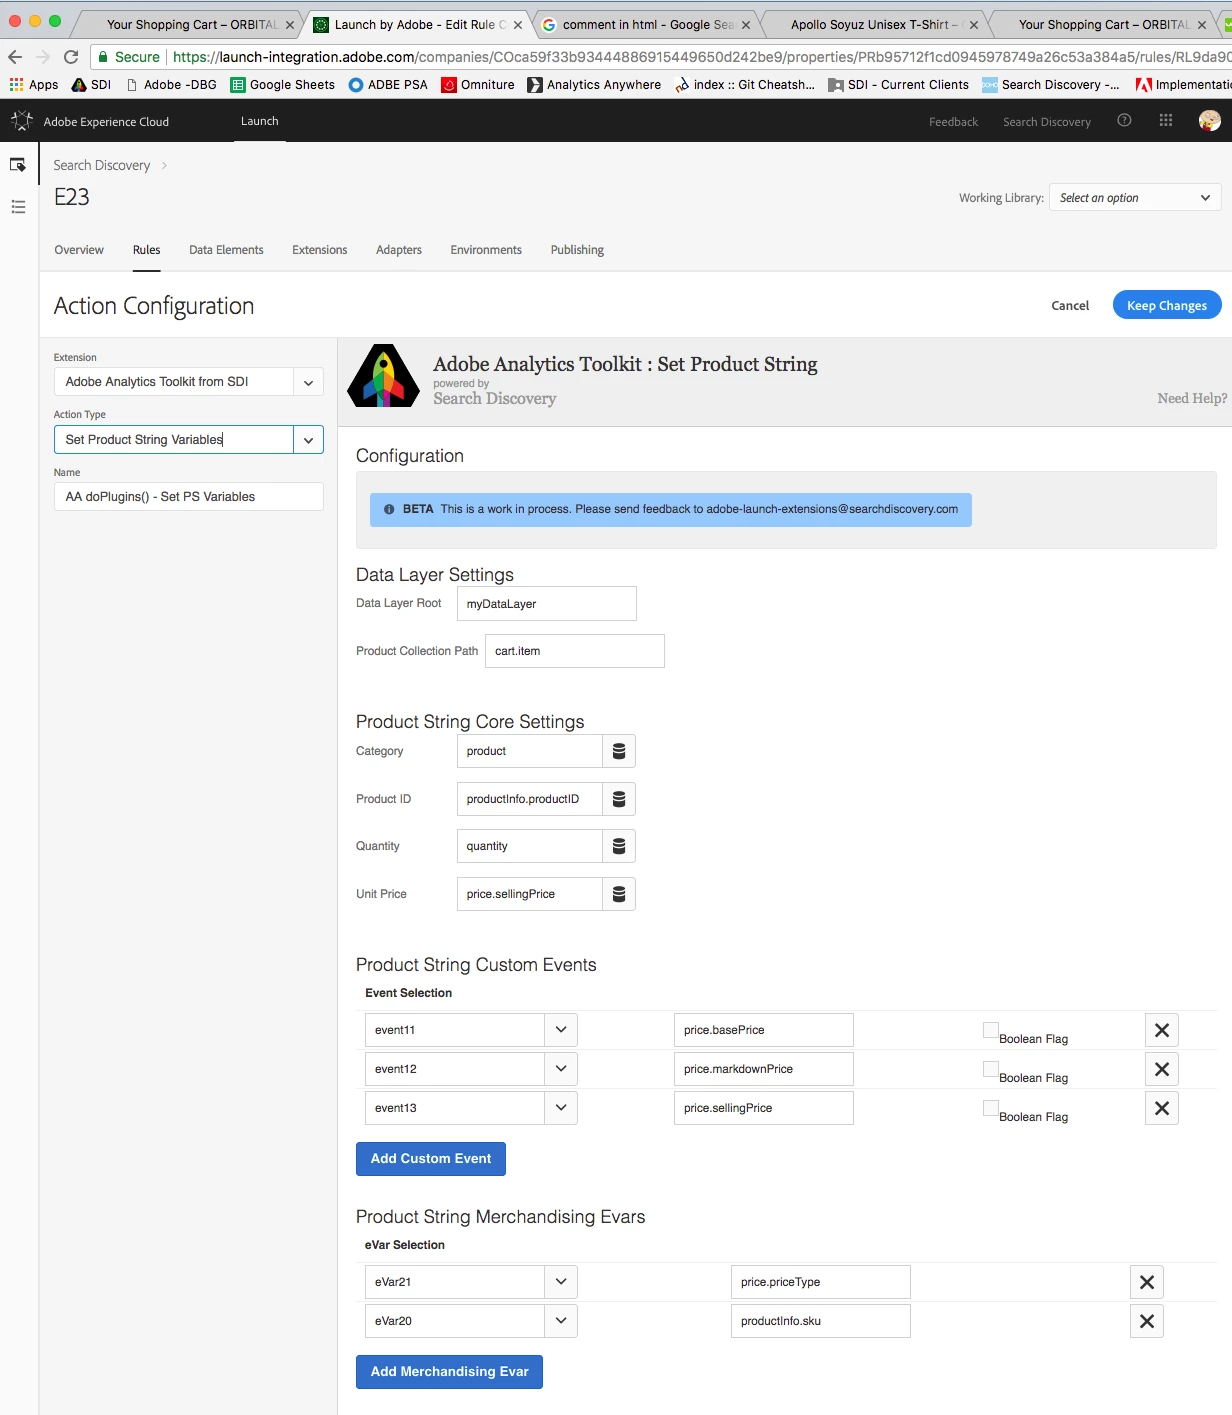Close the Launch by Adobe browser tab
1232x1415 pixels.
518,25
